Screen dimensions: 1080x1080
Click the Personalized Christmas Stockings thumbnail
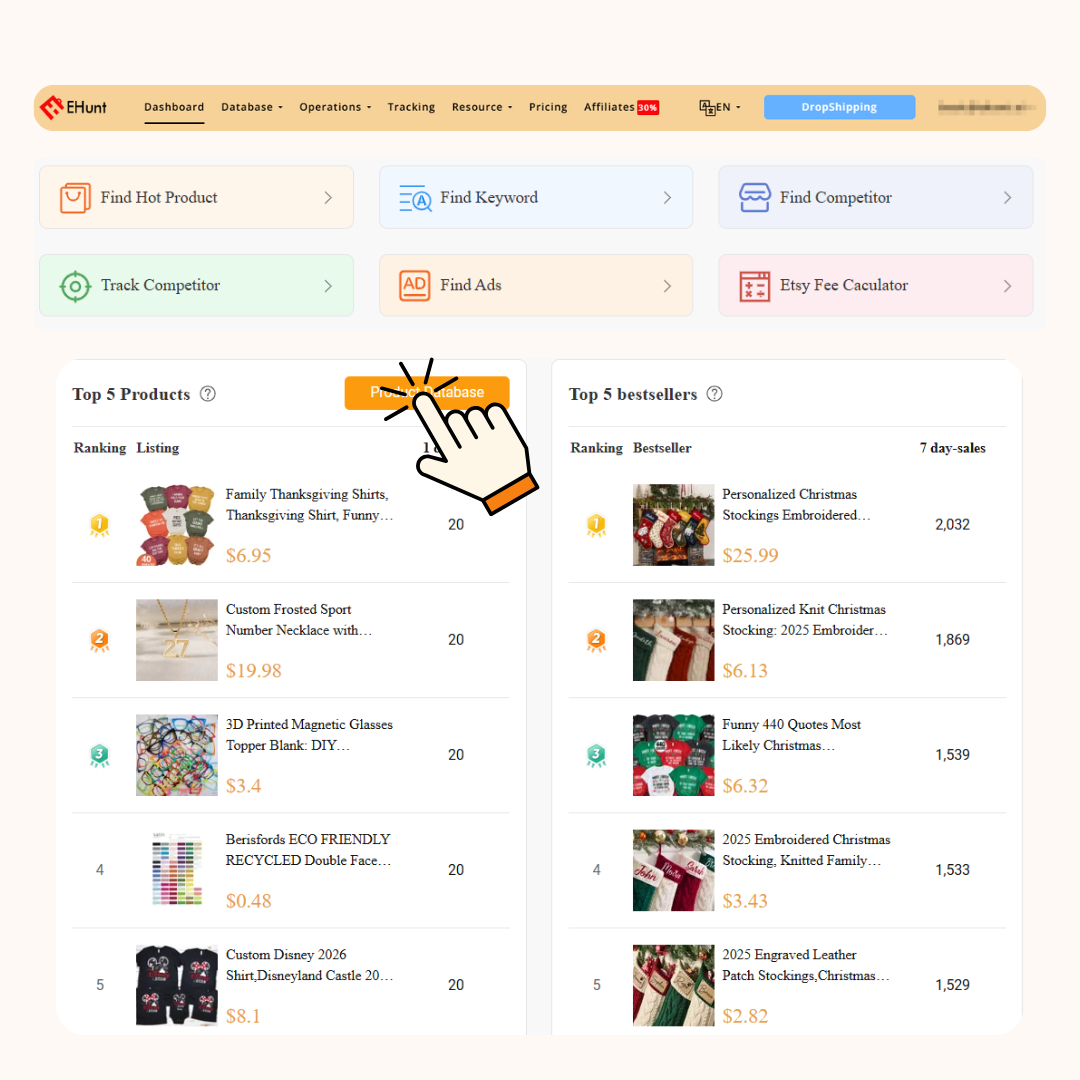coord(673,524)
